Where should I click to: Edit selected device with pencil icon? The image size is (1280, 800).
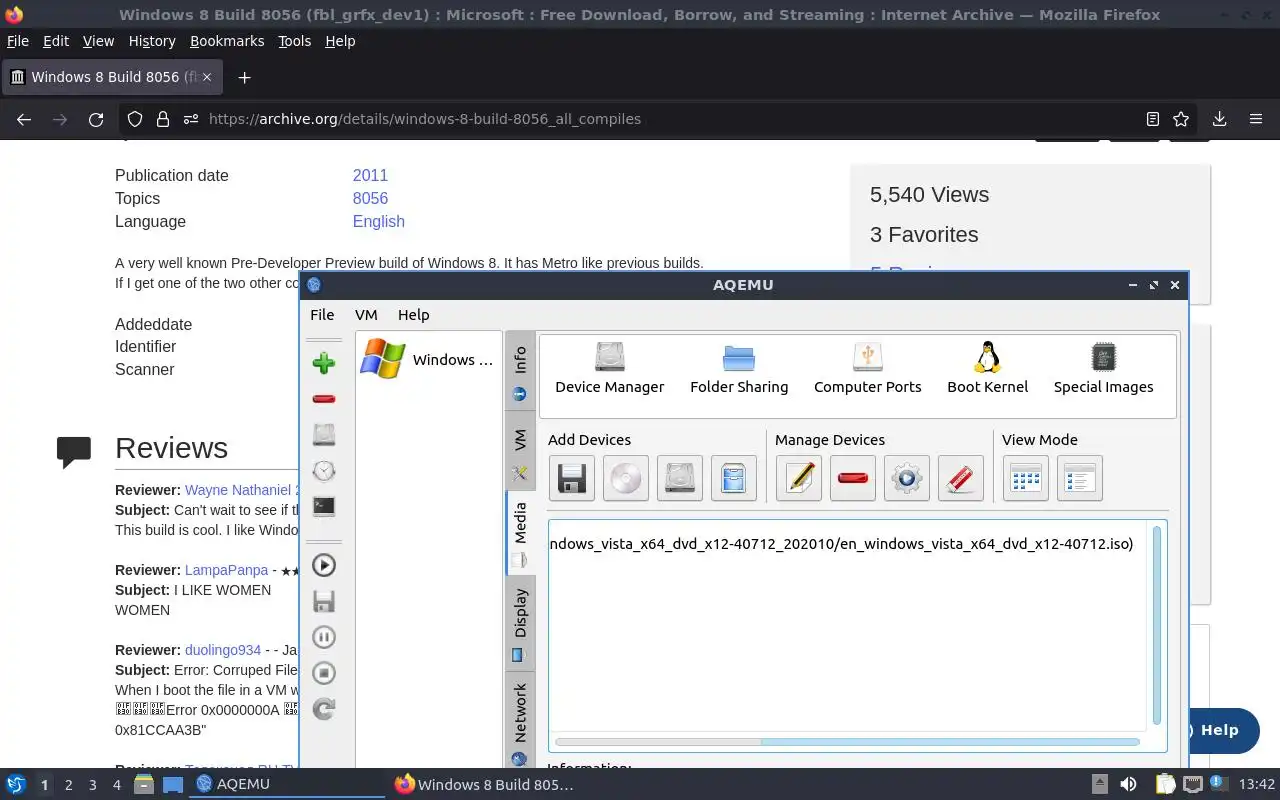[x=799, y=478]
